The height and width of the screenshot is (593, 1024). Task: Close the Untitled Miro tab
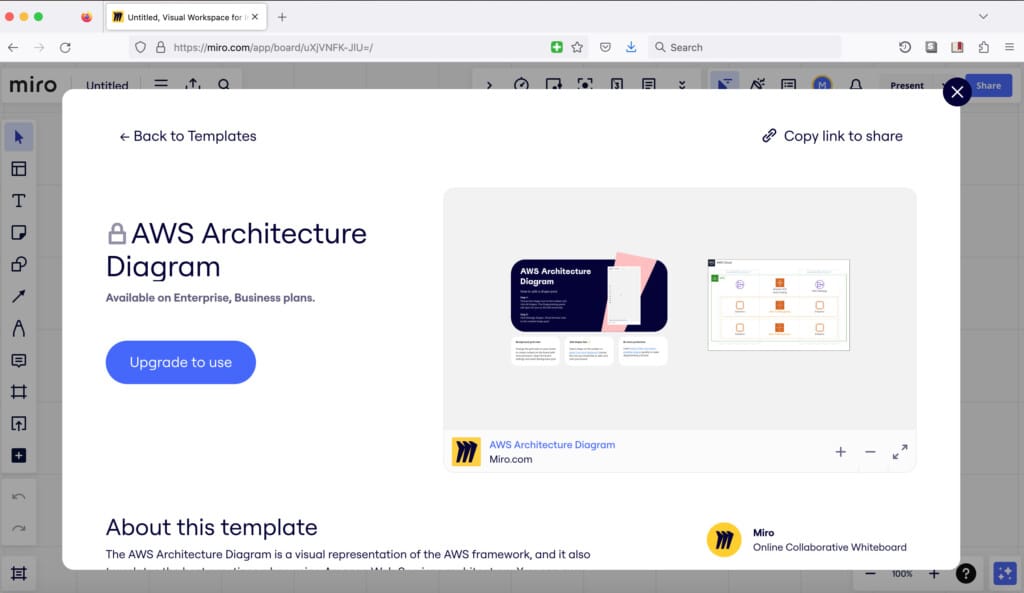pos(255,17)
